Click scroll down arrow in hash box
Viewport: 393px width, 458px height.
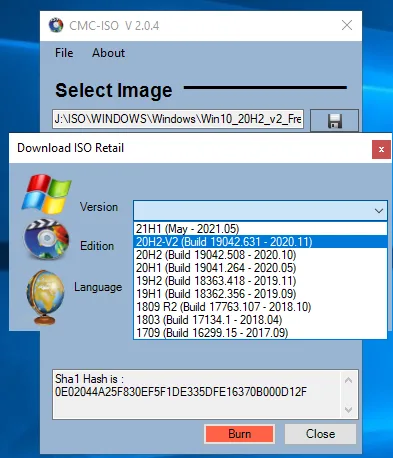pyautogui.click(x=349, y=409)
